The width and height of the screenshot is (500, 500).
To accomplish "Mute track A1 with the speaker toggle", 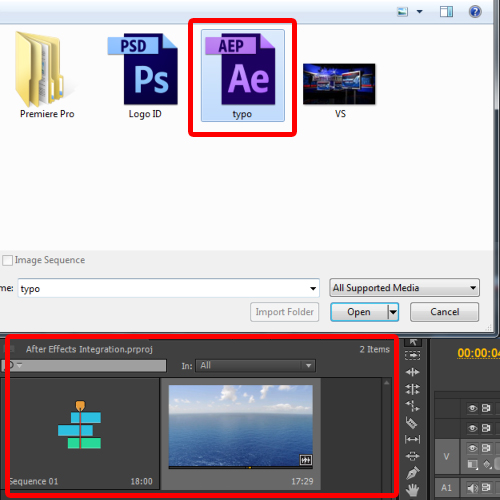I will coord(472,488).
